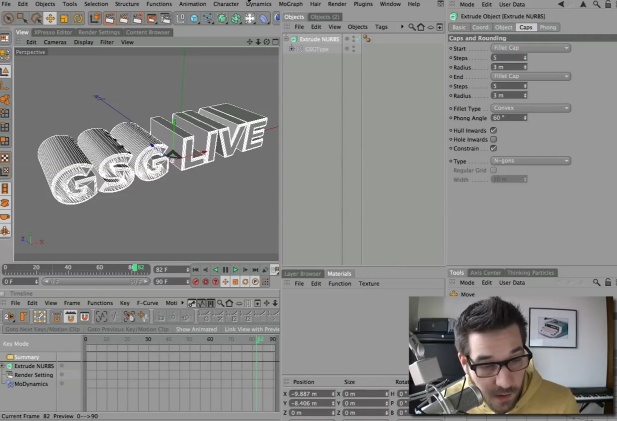Screen dimensions: 617x421
Task: Click the Timeline home frame-all icon
Action: coord(229,303)
